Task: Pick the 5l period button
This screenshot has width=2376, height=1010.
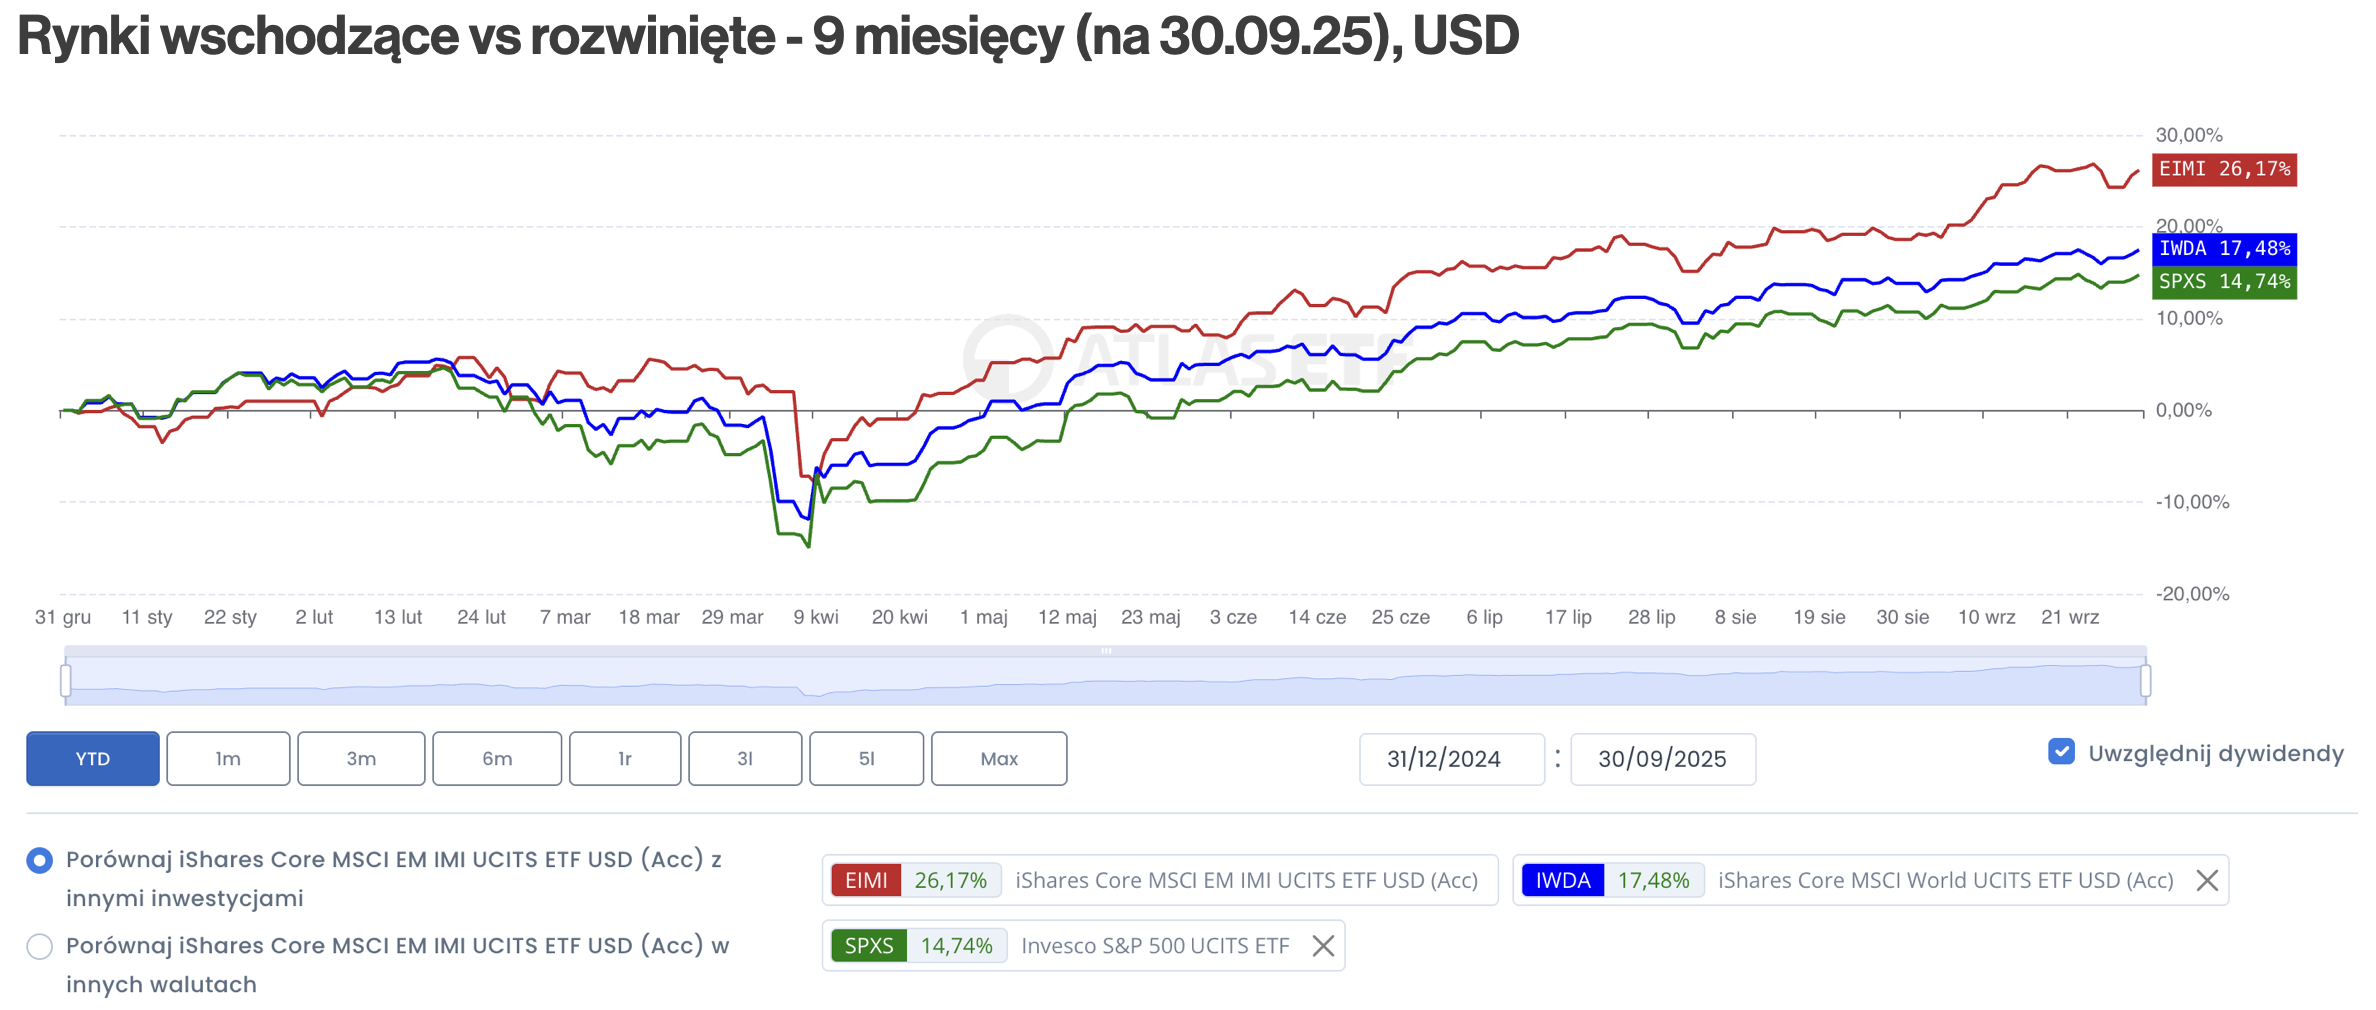Action: 866,759
